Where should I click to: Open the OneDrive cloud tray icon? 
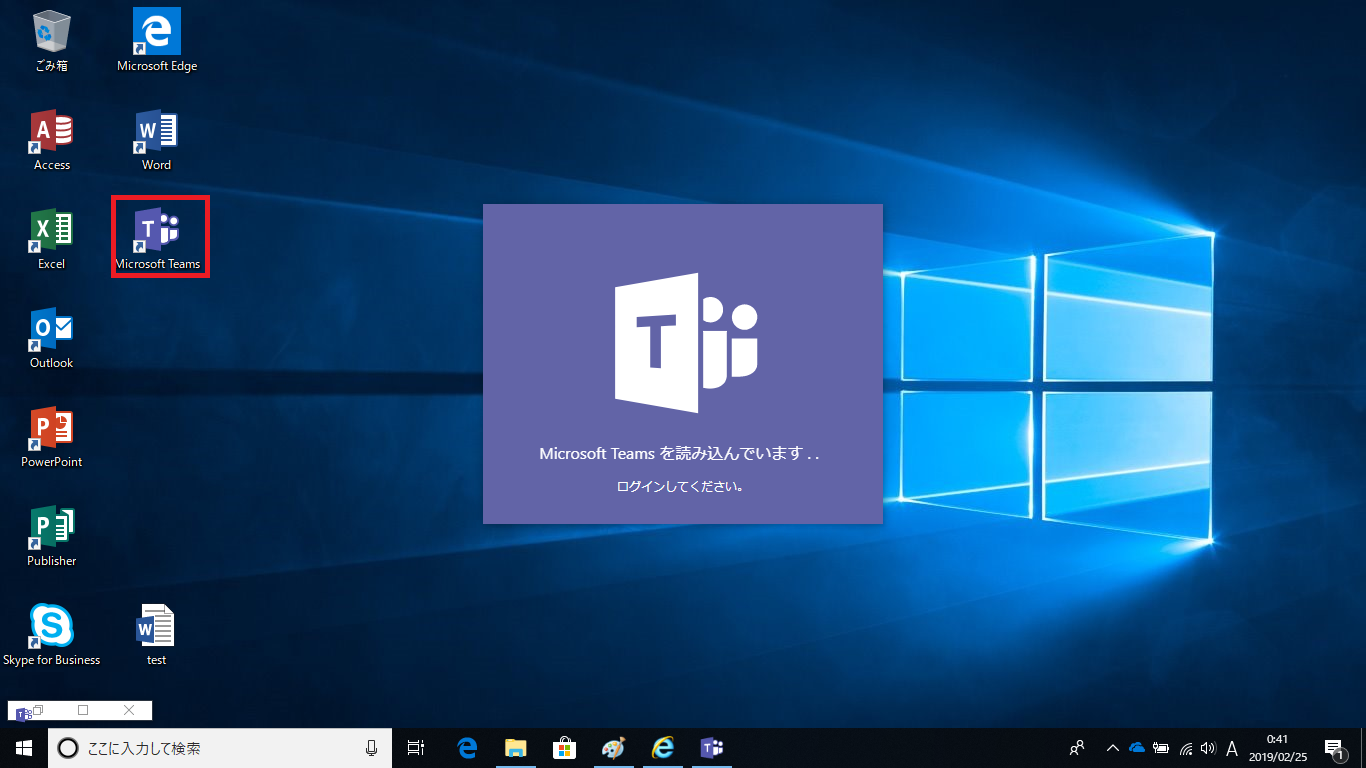point(1137,747)
